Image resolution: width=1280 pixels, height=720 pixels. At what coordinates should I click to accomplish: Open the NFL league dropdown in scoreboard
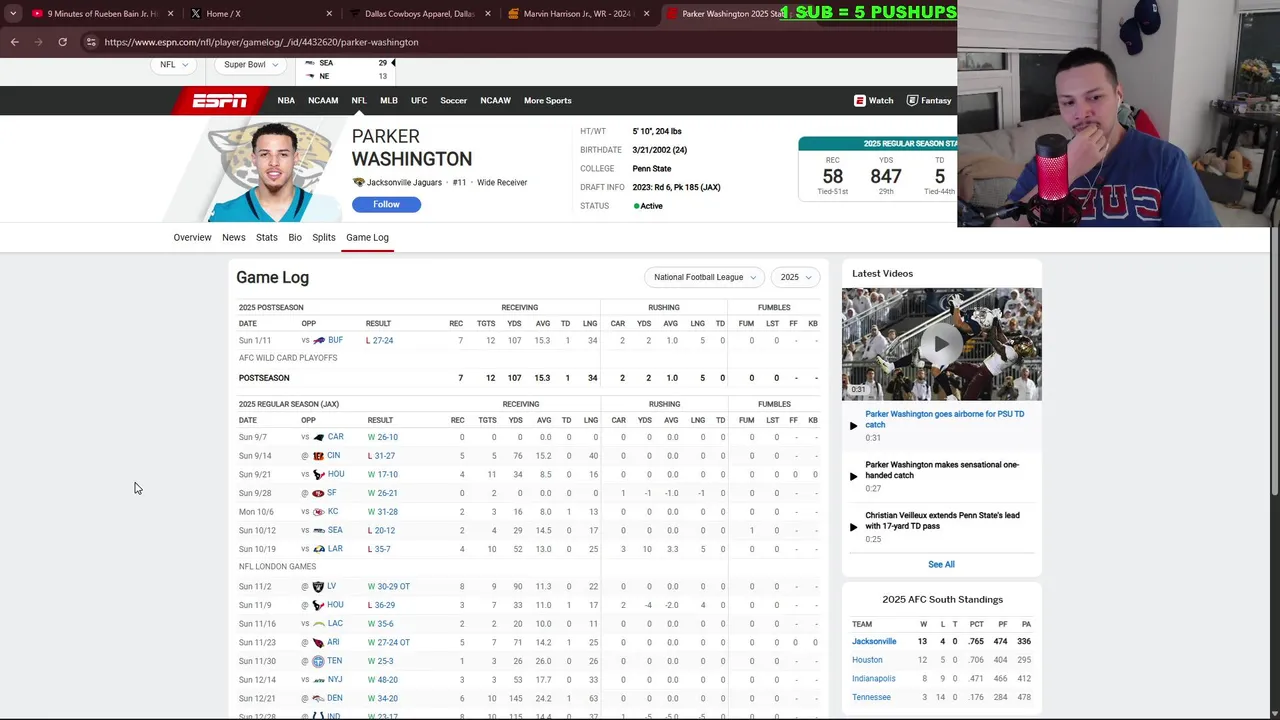pyautogui.click(x=175, y=65)
